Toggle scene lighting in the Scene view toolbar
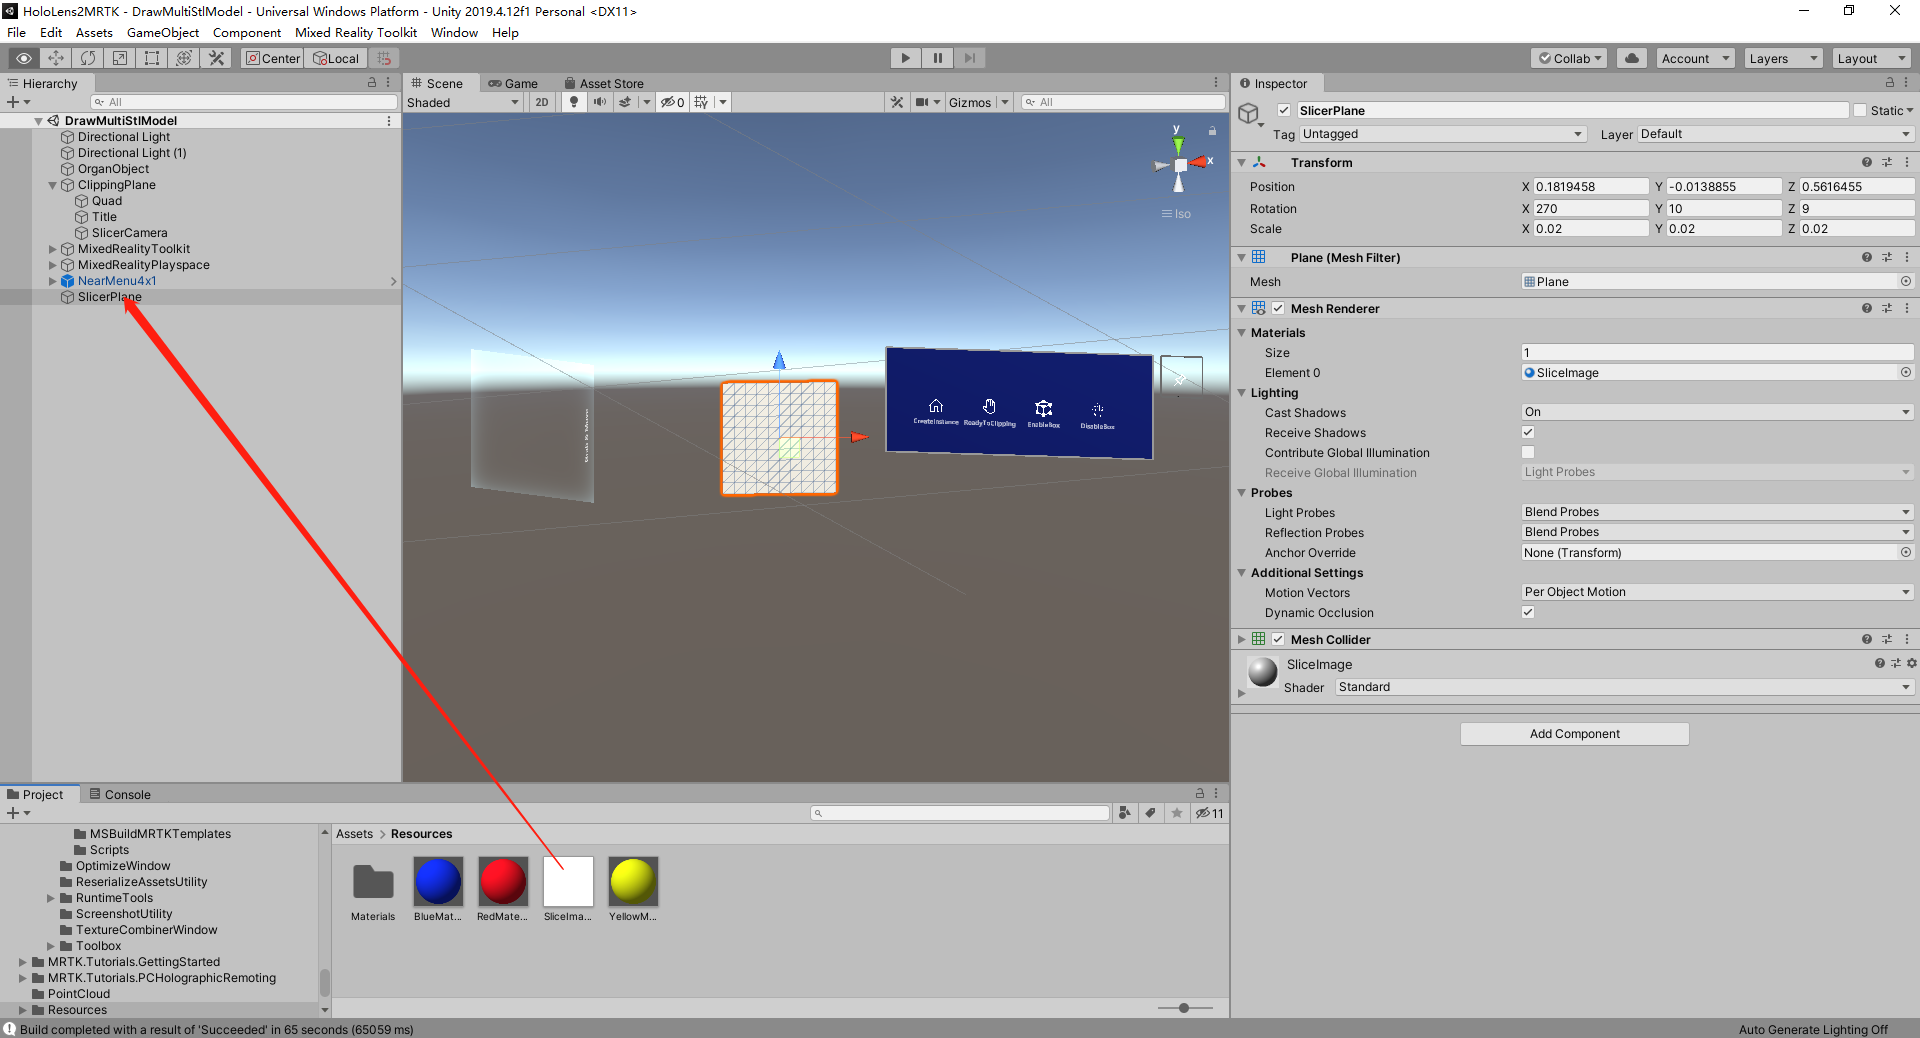This screenshot has width=1920, height=1038. click(x=573, y=102)
